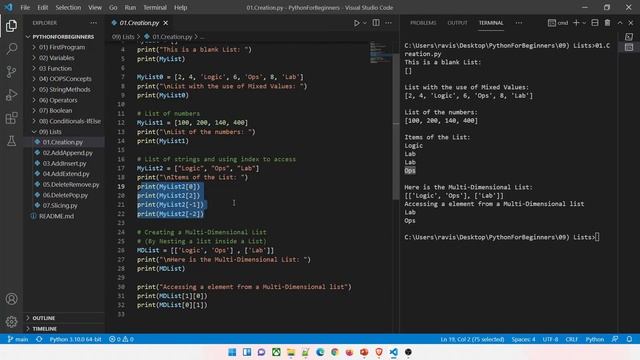
Task: Open 02.AddAppend.py file
Action: tap(67, 153)
